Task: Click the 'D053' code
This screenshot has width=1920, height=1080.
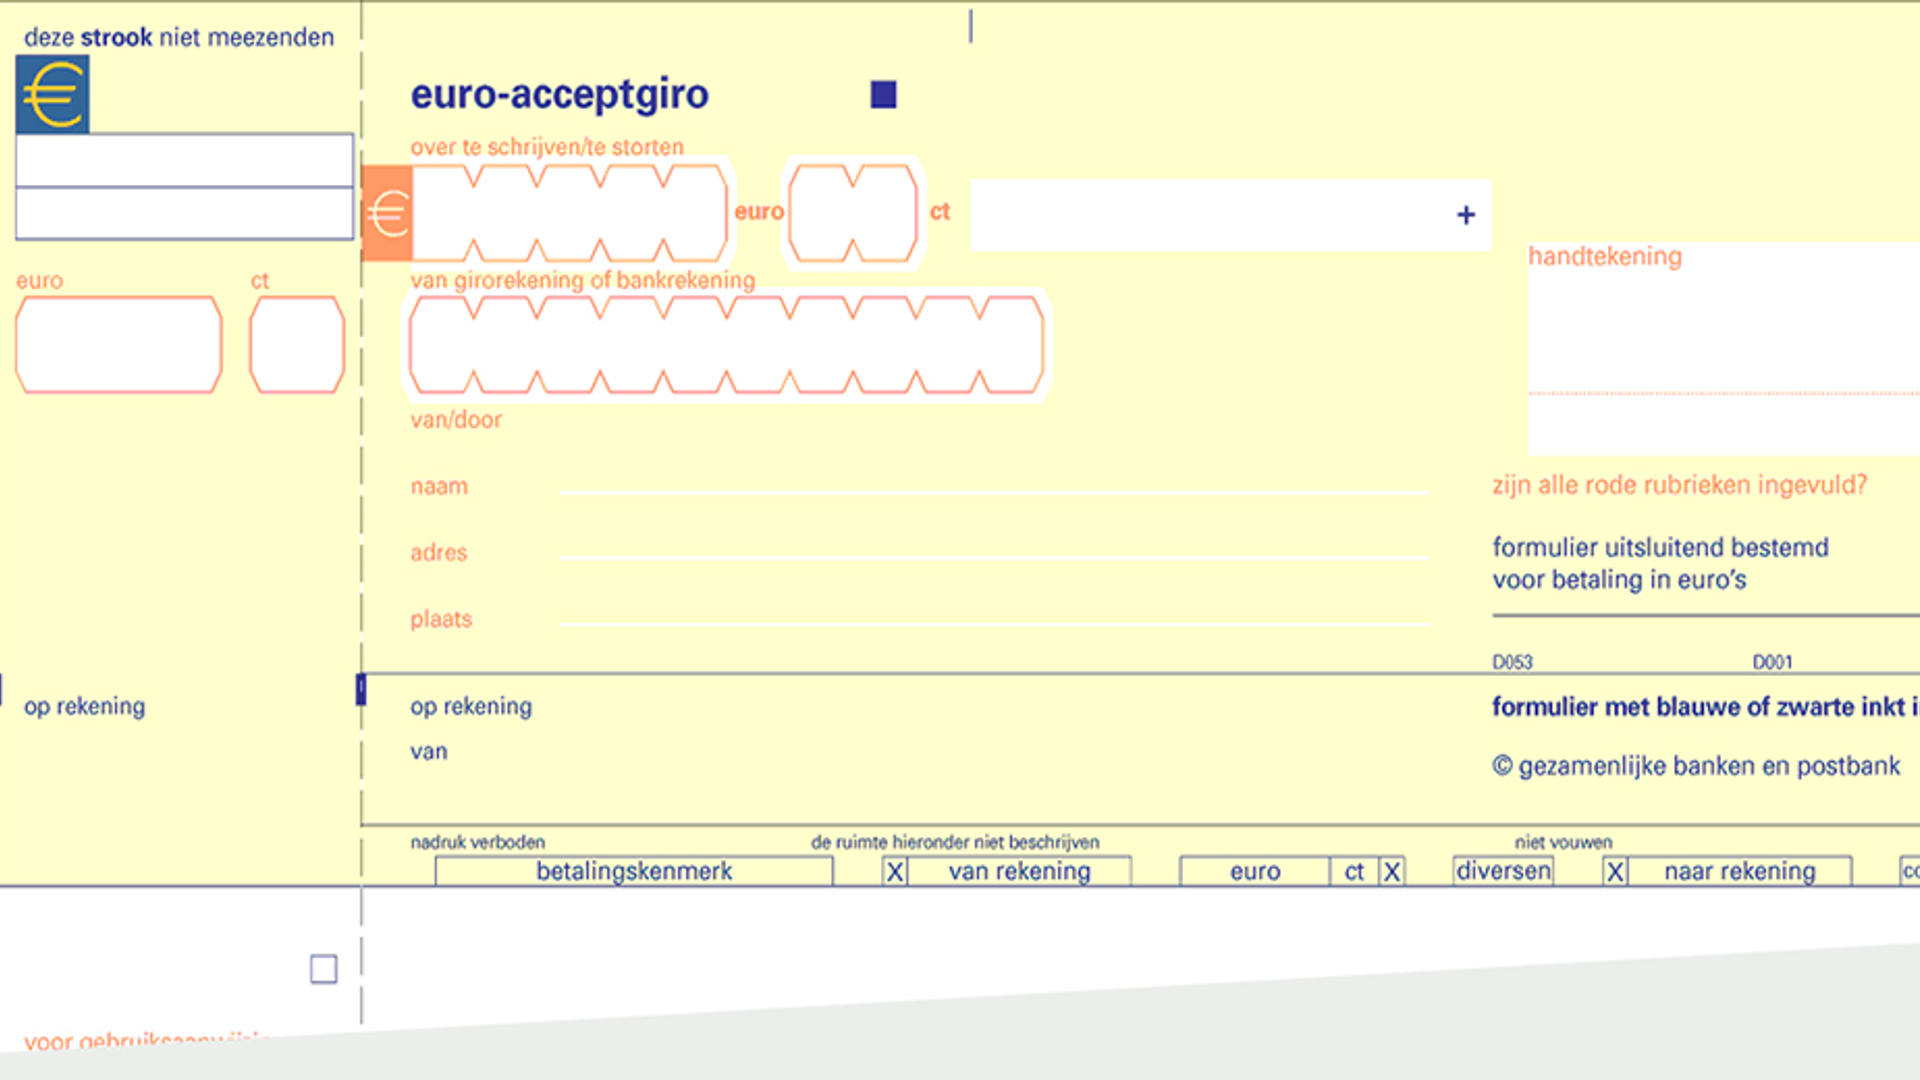Action: pyautogui.click(x=1512, y=662)
